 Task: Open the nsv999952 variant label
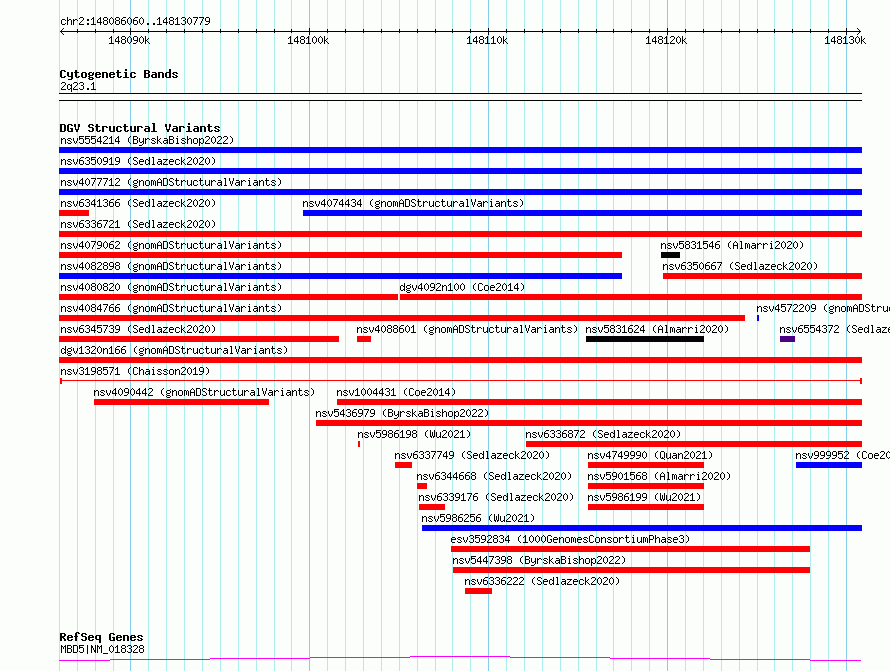click(842, 455)
